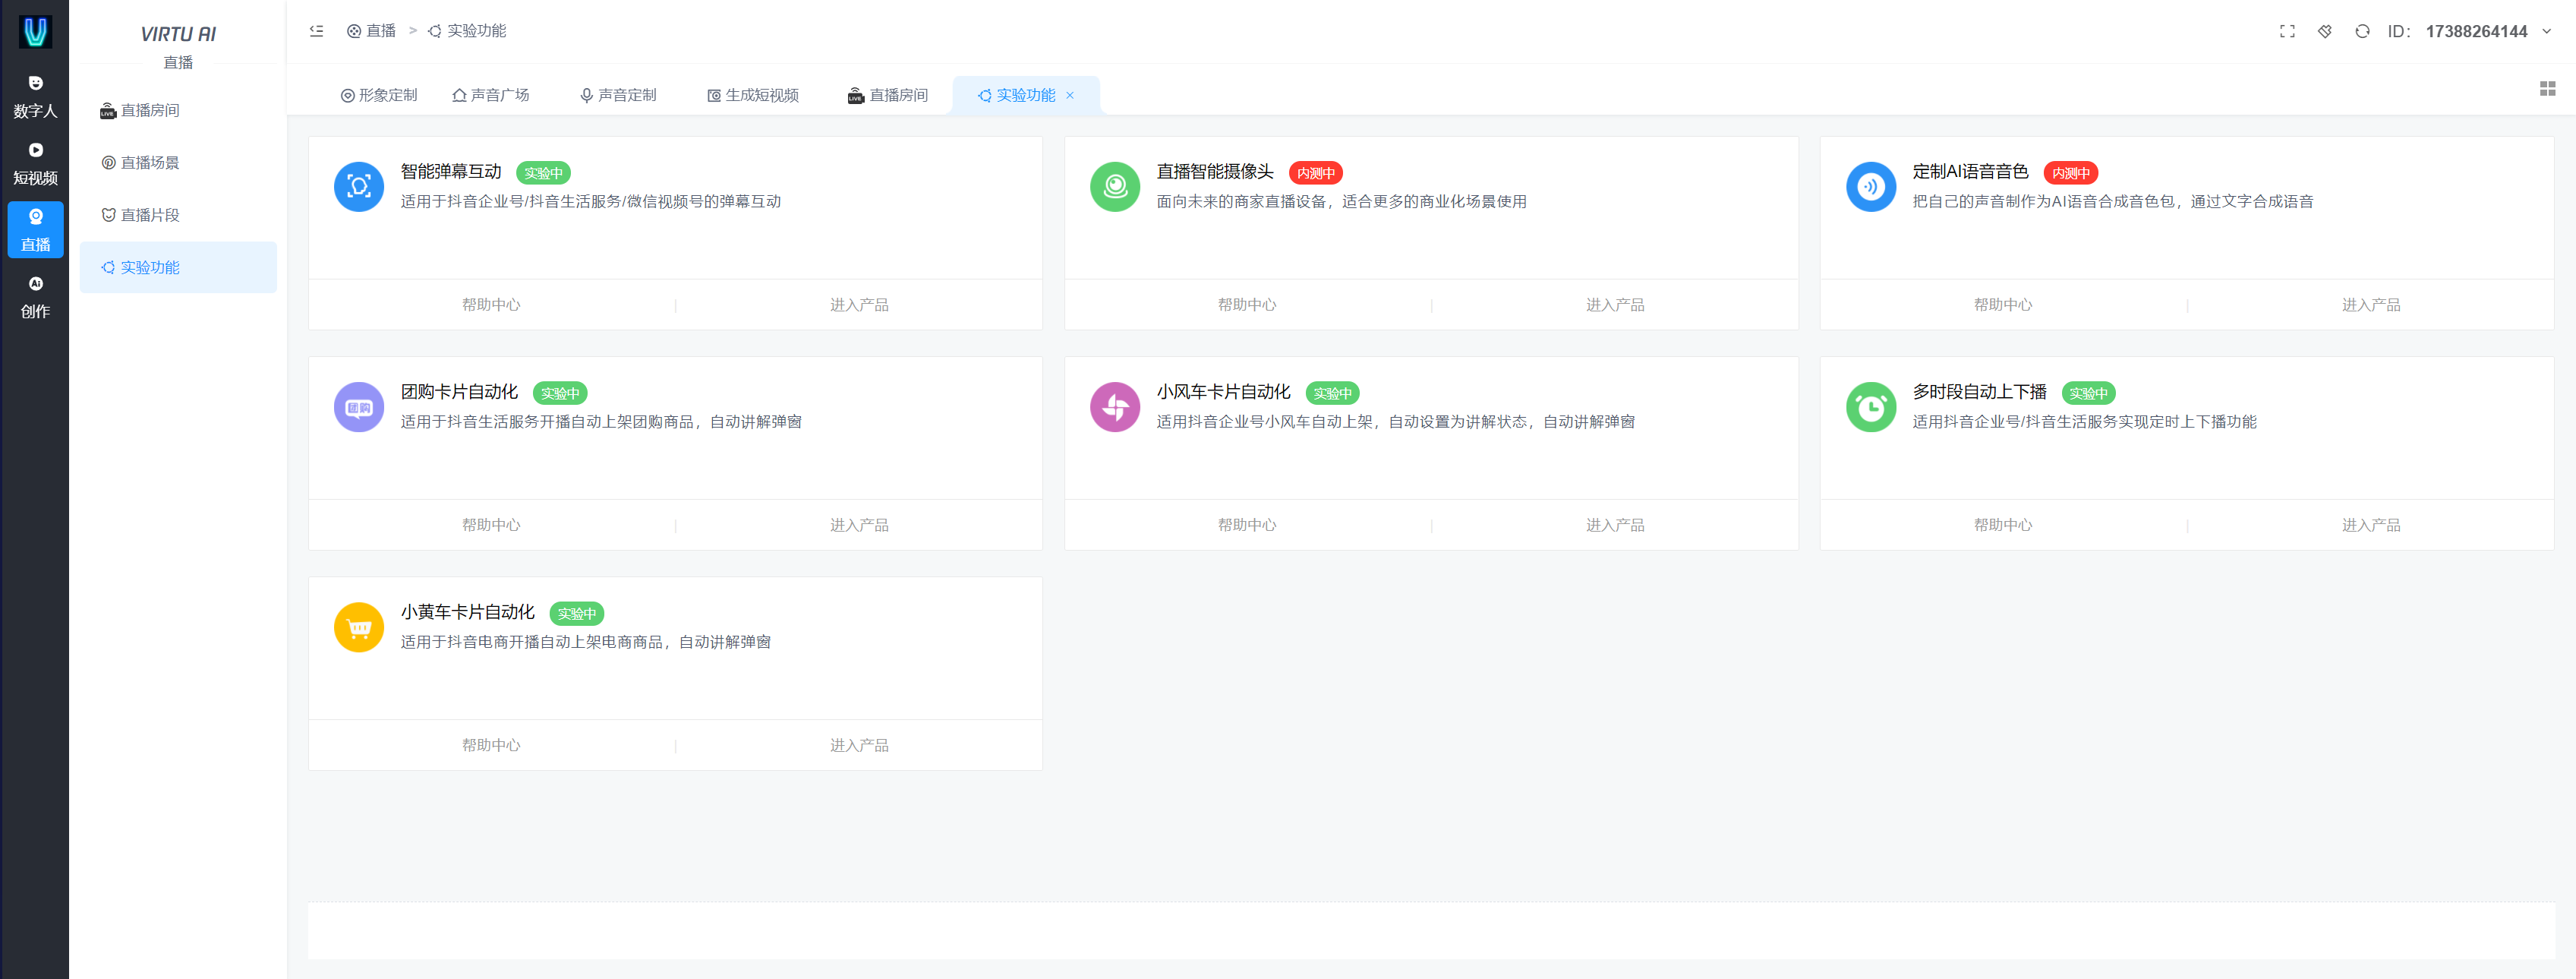Click the 小黄车卡片自动化 card title

coord(468,612)
